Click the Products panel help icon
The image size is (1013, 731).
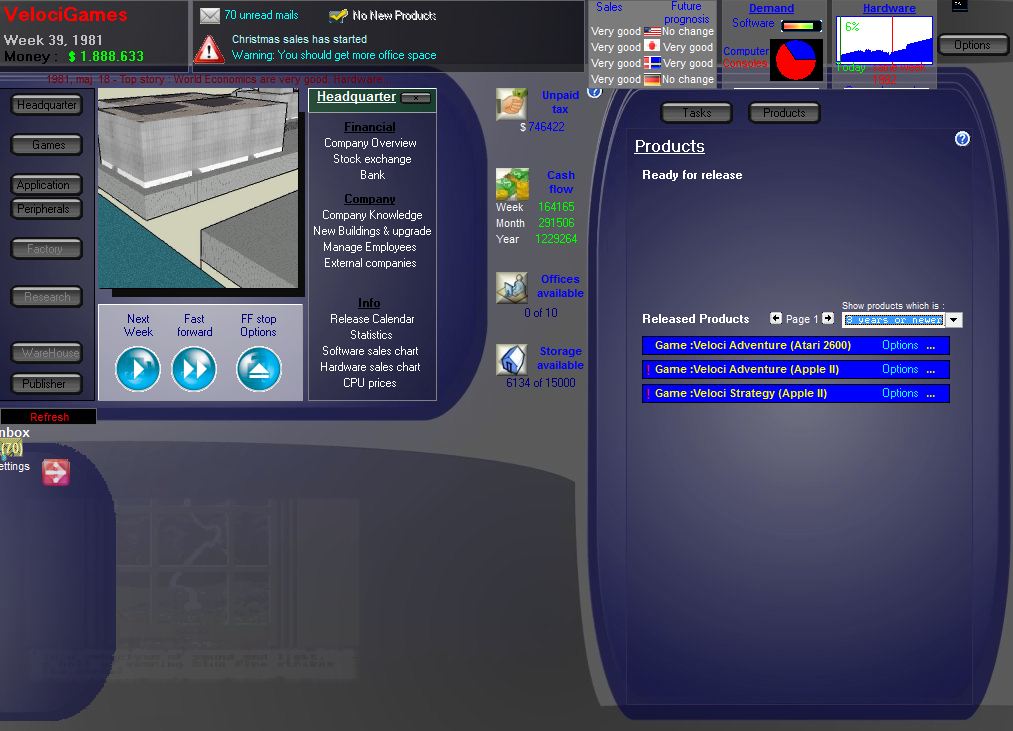point(962,139)
